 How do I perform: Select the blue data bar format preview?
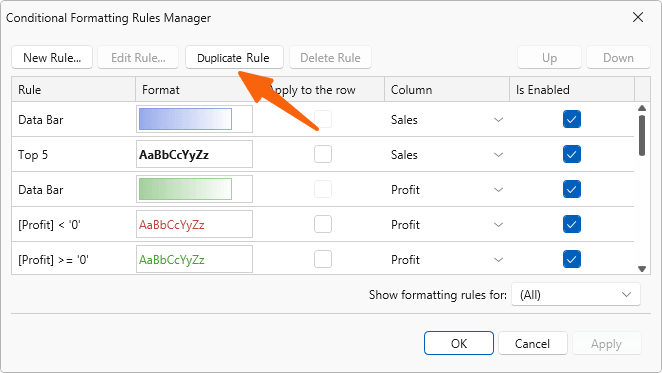[194, 119]
